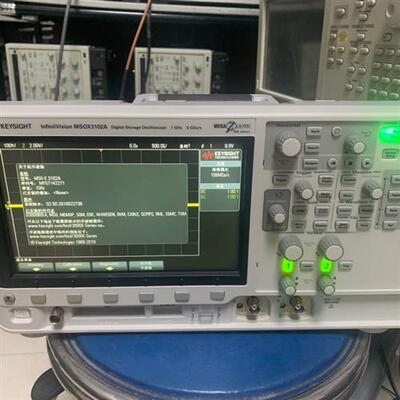Push the sixth physical softkey under the screen
400x400 pixels.
pos(217,295)
